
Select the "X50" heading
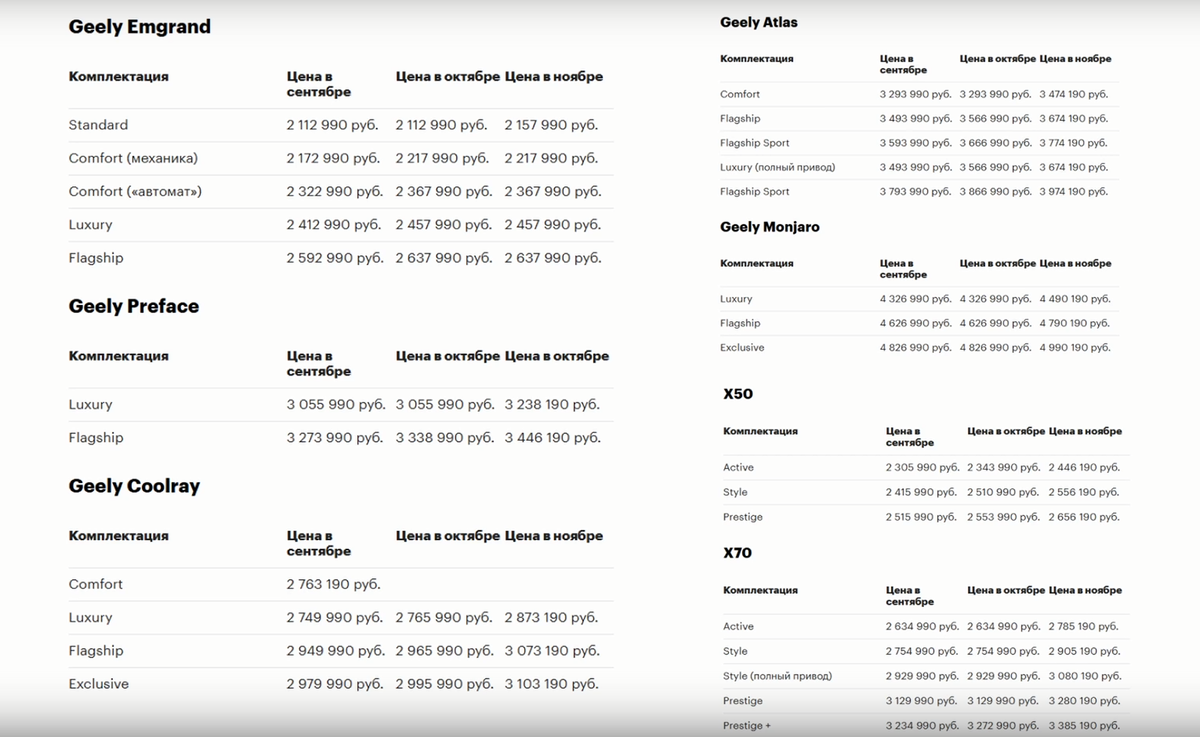tap(738, 394)
